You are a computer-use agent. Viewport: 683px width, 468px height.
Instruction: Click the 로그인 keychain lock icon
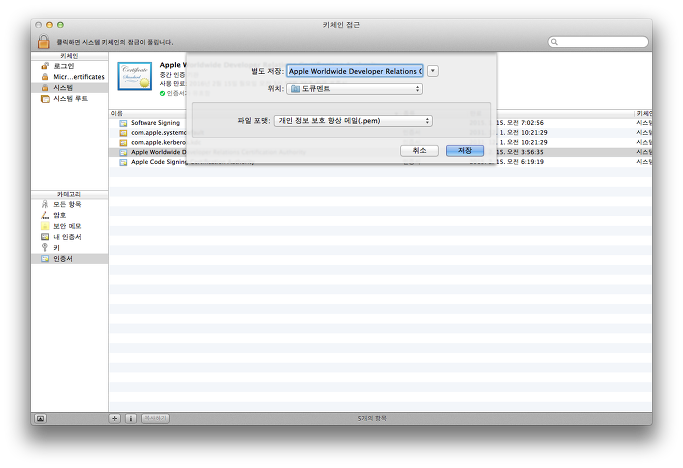point(44,66)
